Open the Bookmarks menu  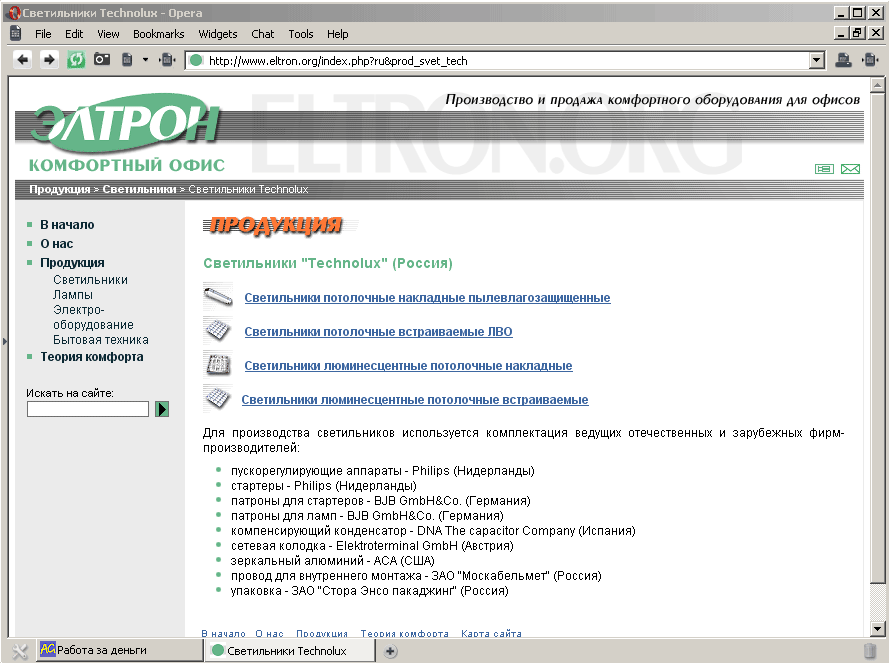(159, 34)
